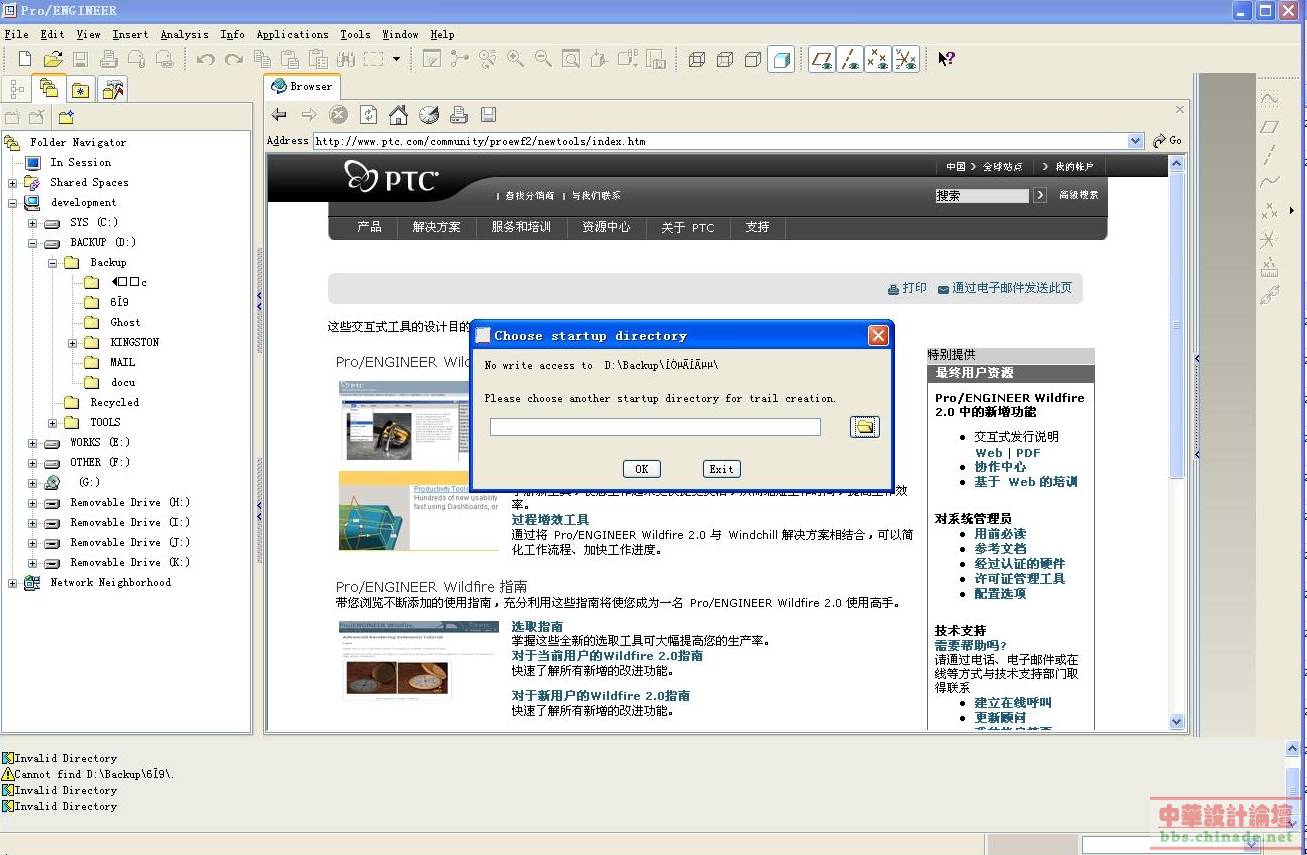
Task: Open the Favorites navigator tab icon
Action: tap(80, 90)
